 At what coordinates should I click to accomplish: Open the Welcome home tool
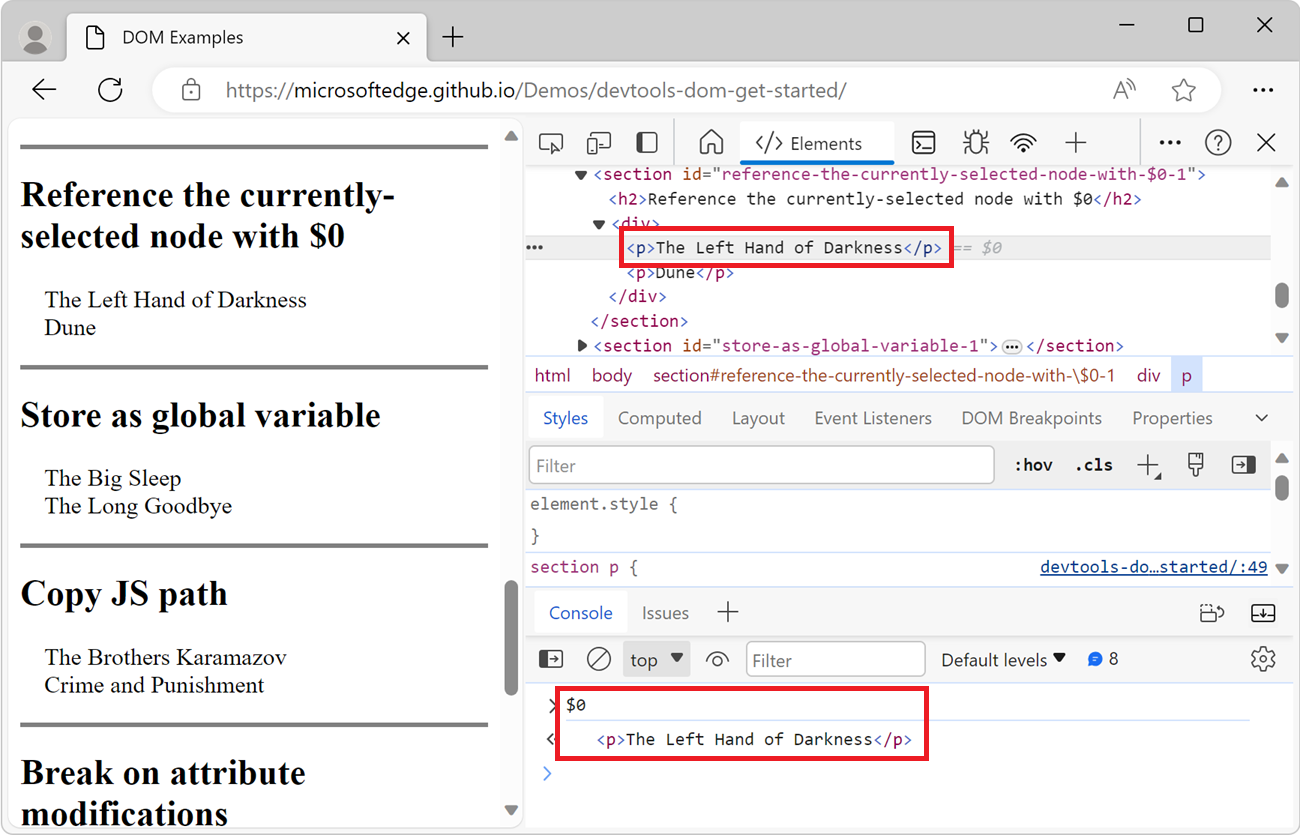point(710,143)
